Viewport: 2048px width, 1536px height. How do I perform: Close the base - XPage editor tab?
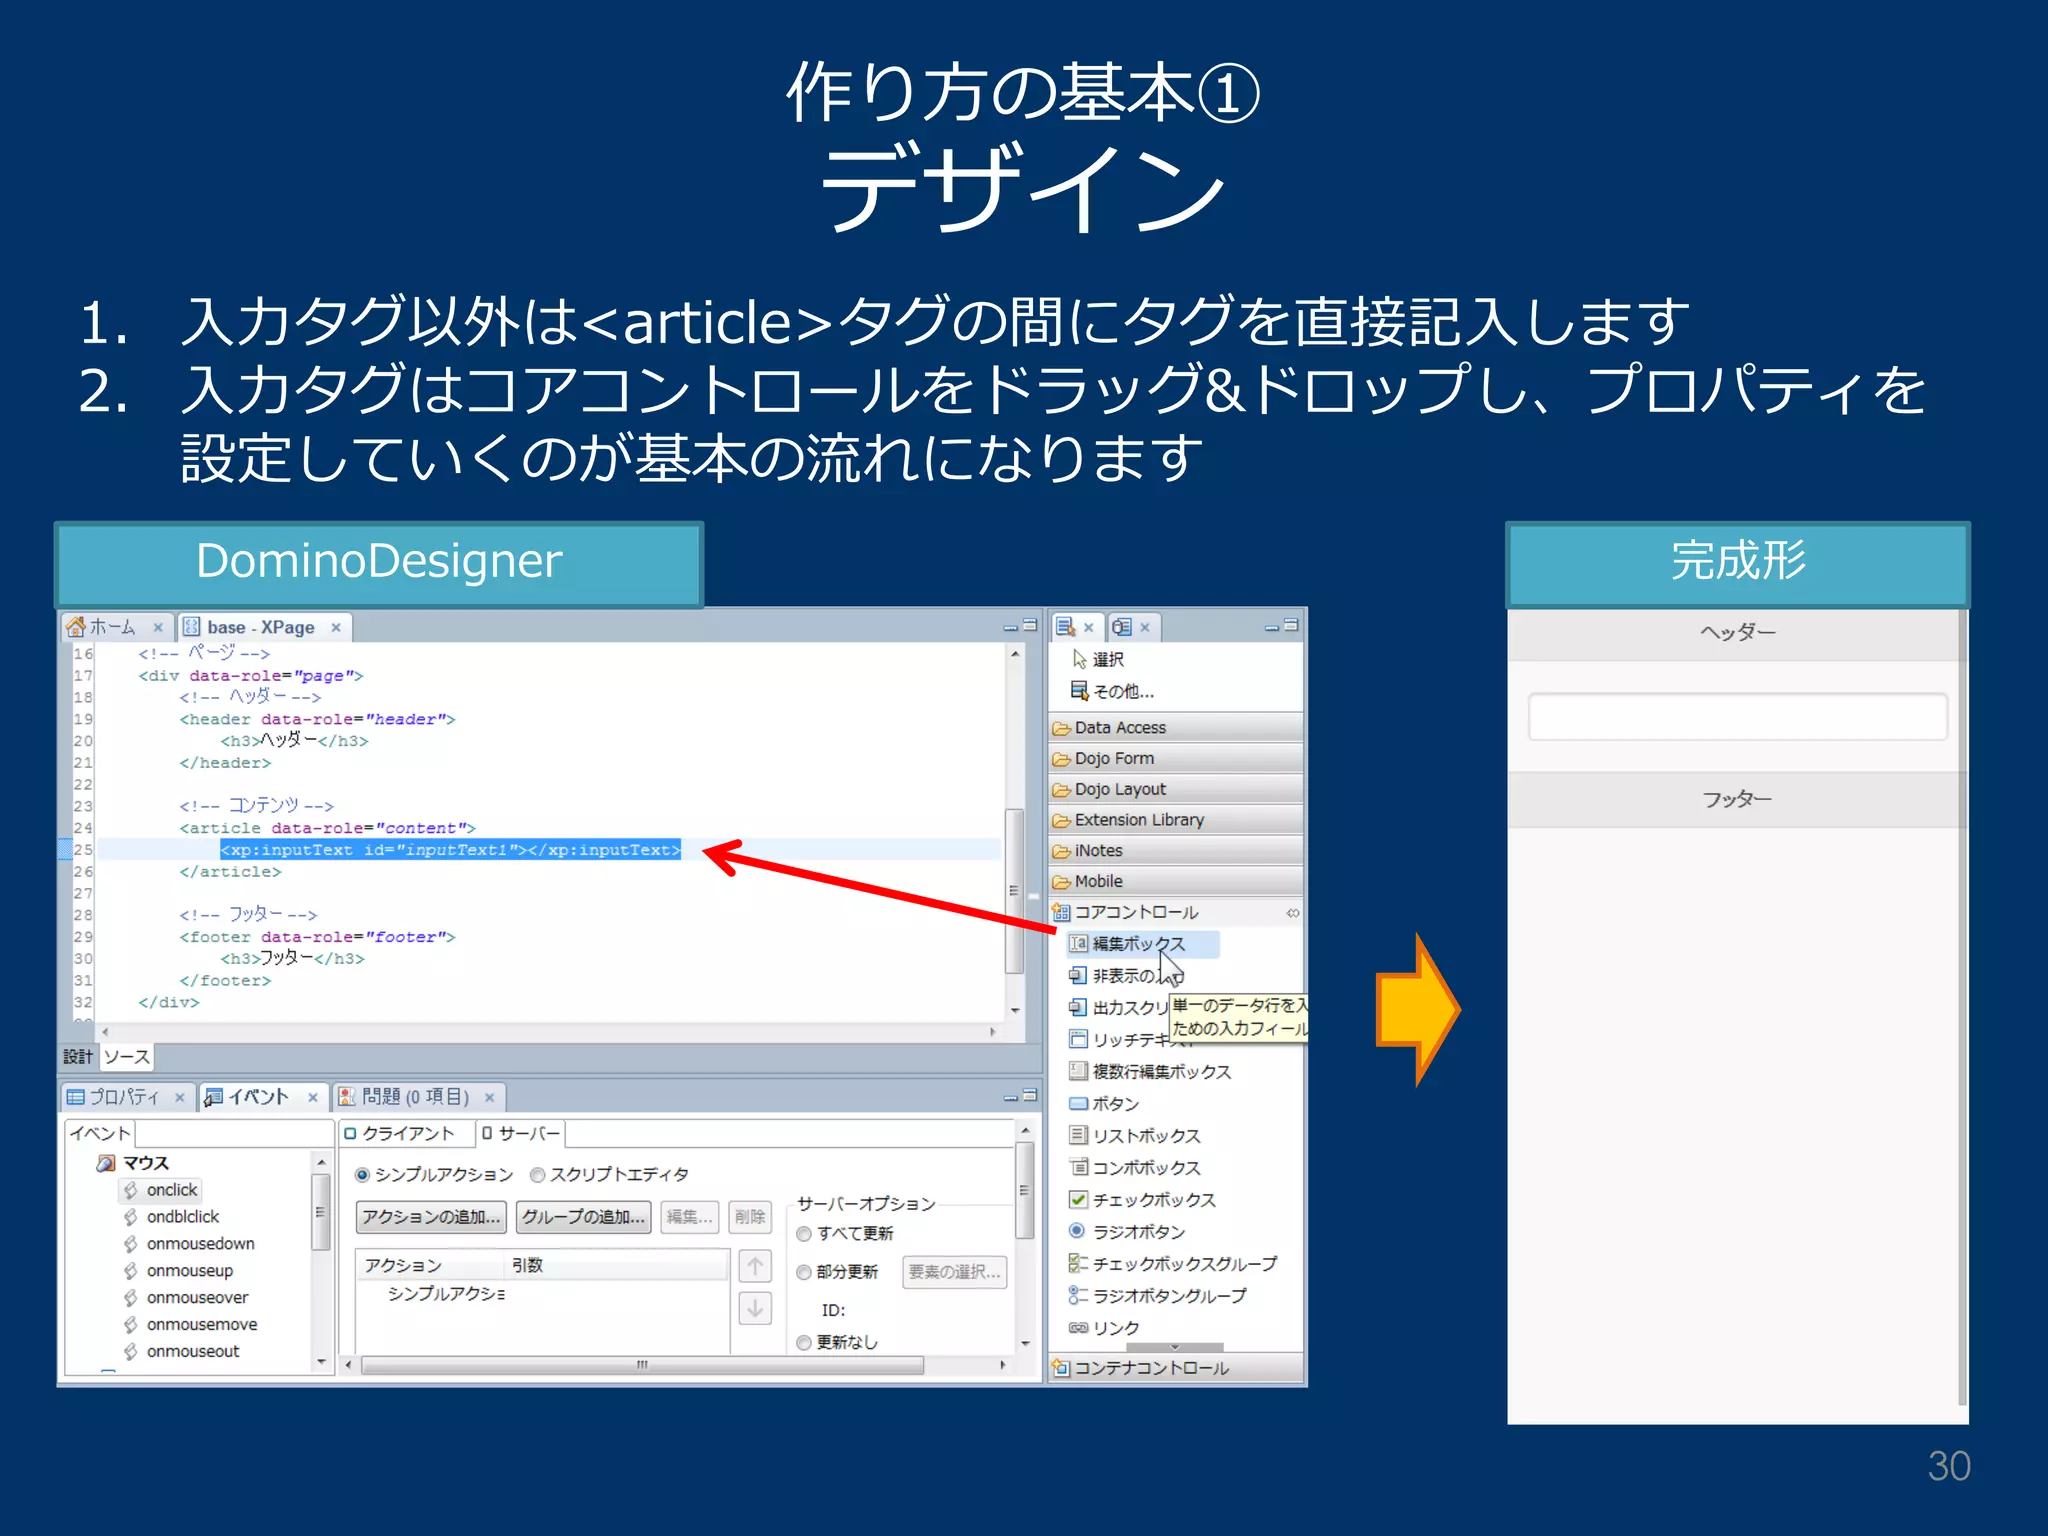coord(336,627)
